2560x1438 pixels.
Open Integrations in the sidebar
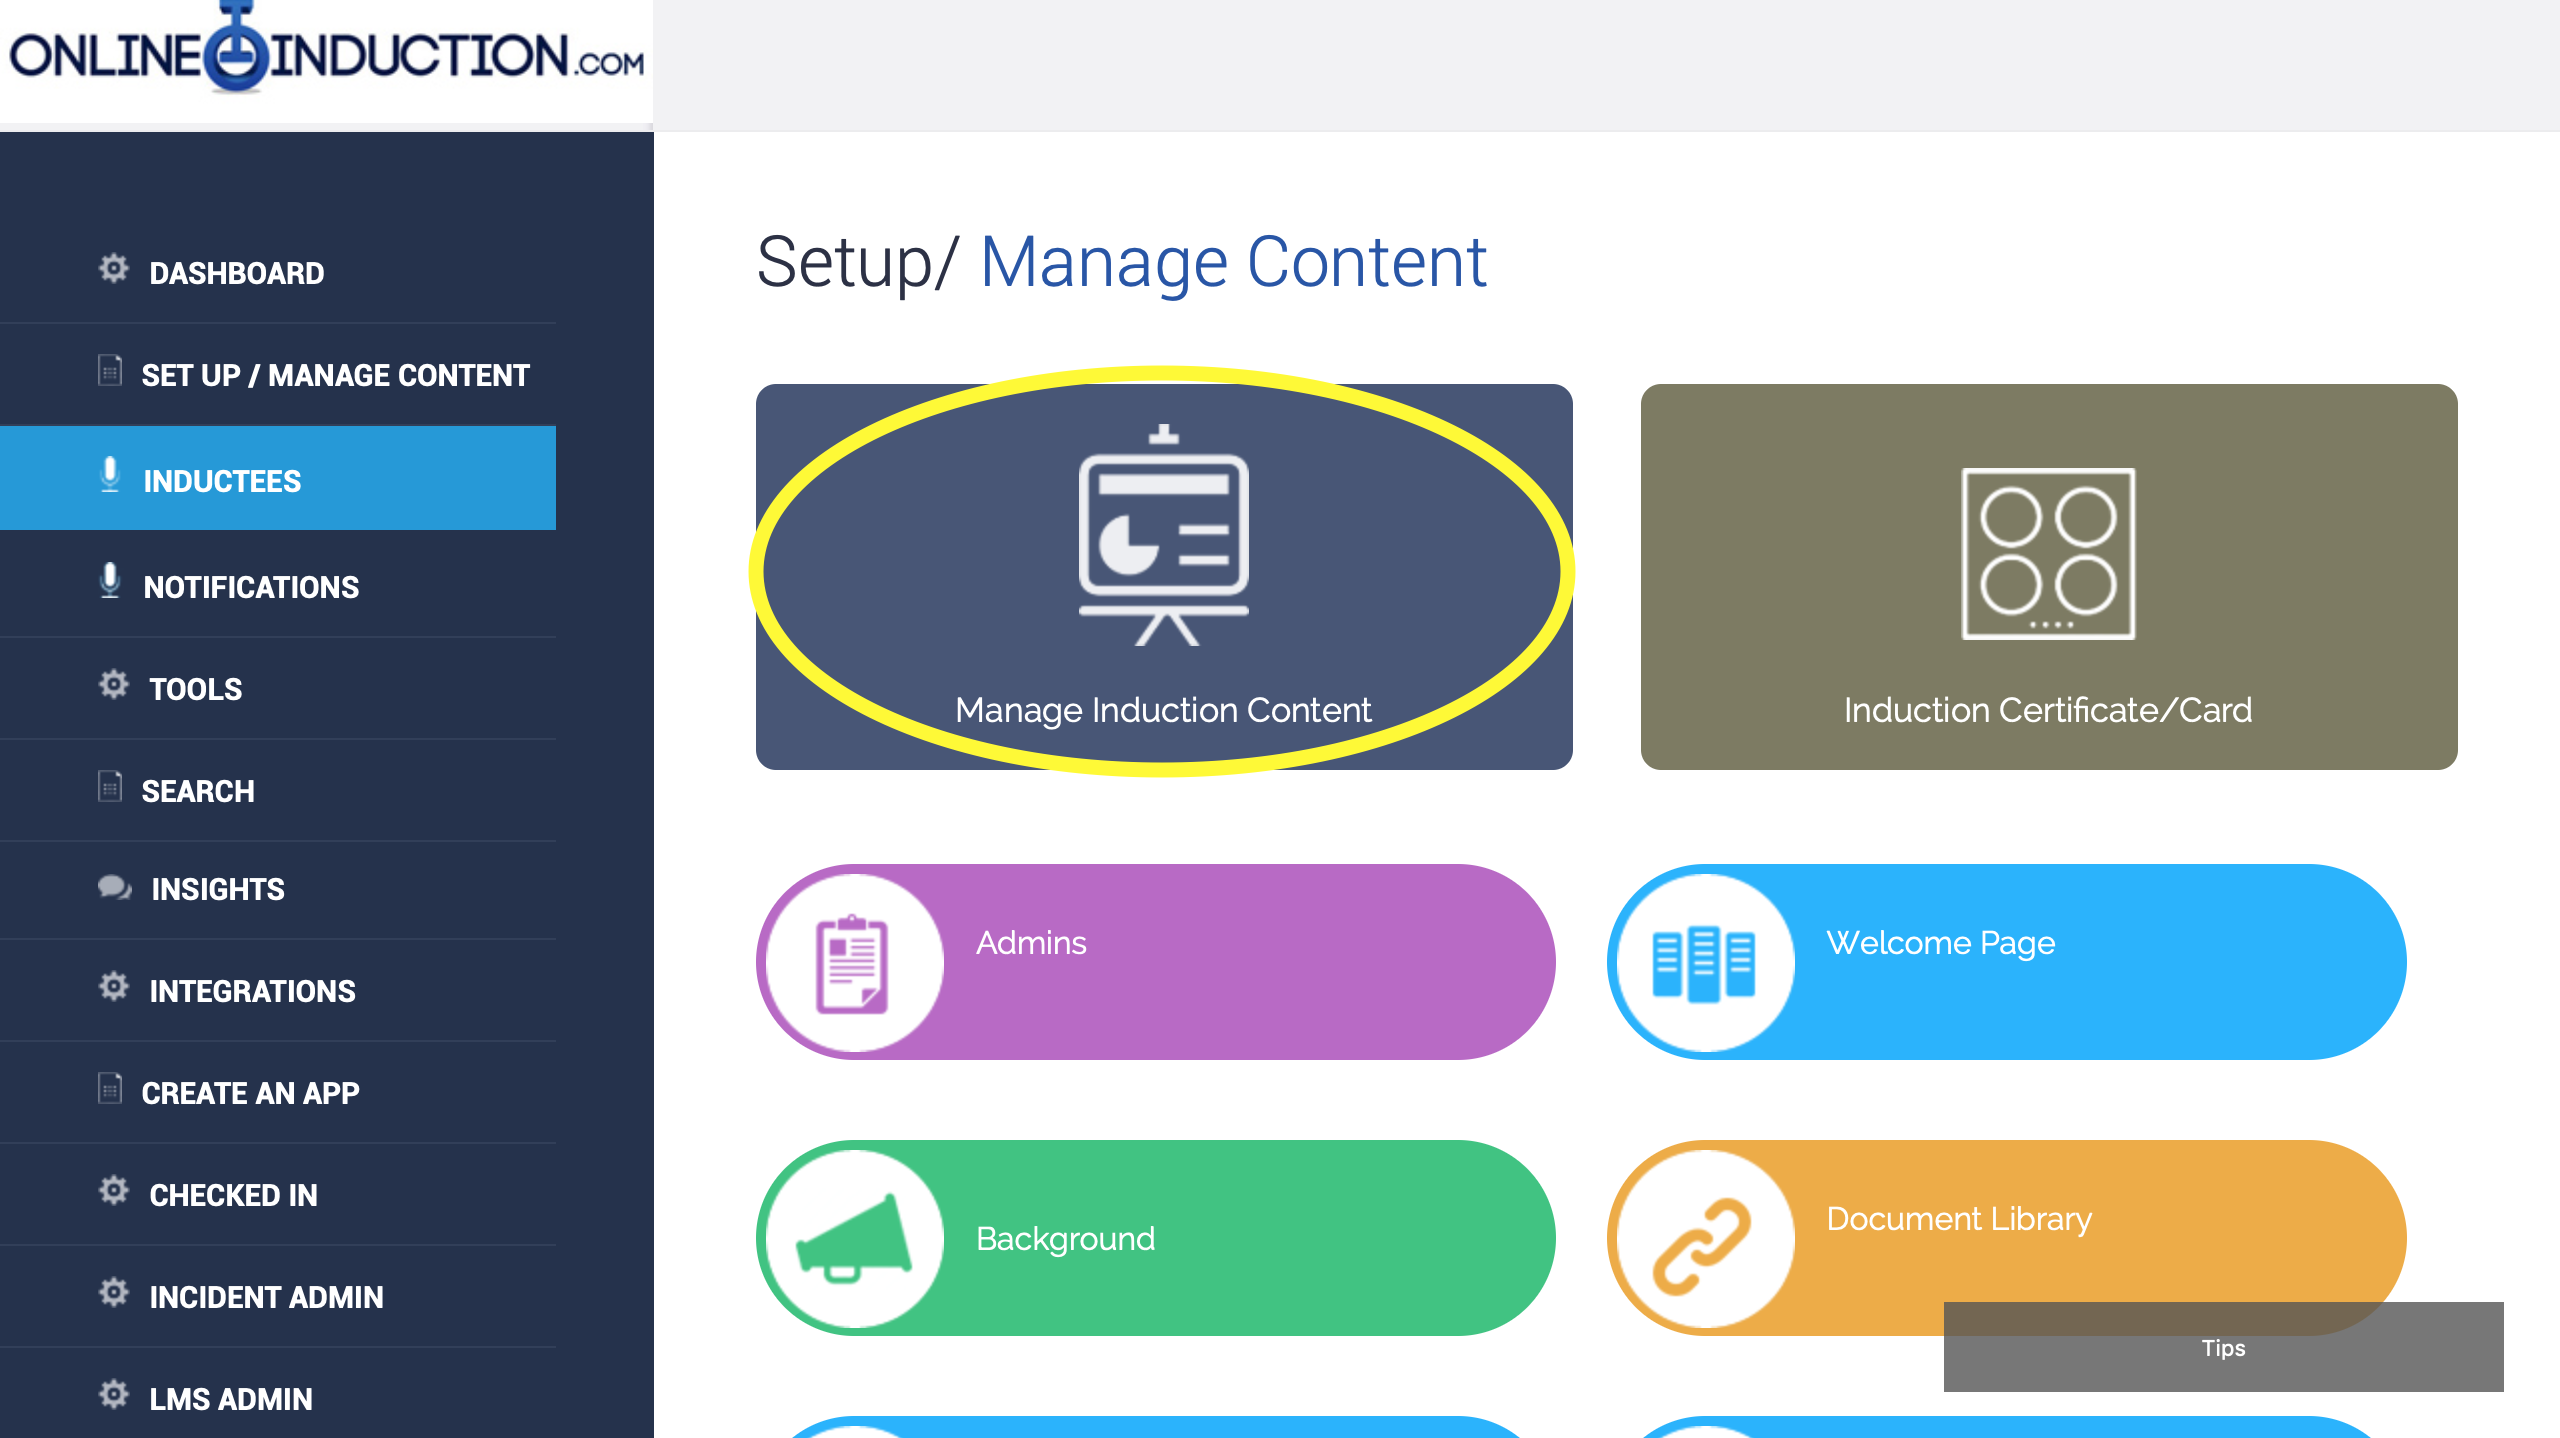point(278,991)
